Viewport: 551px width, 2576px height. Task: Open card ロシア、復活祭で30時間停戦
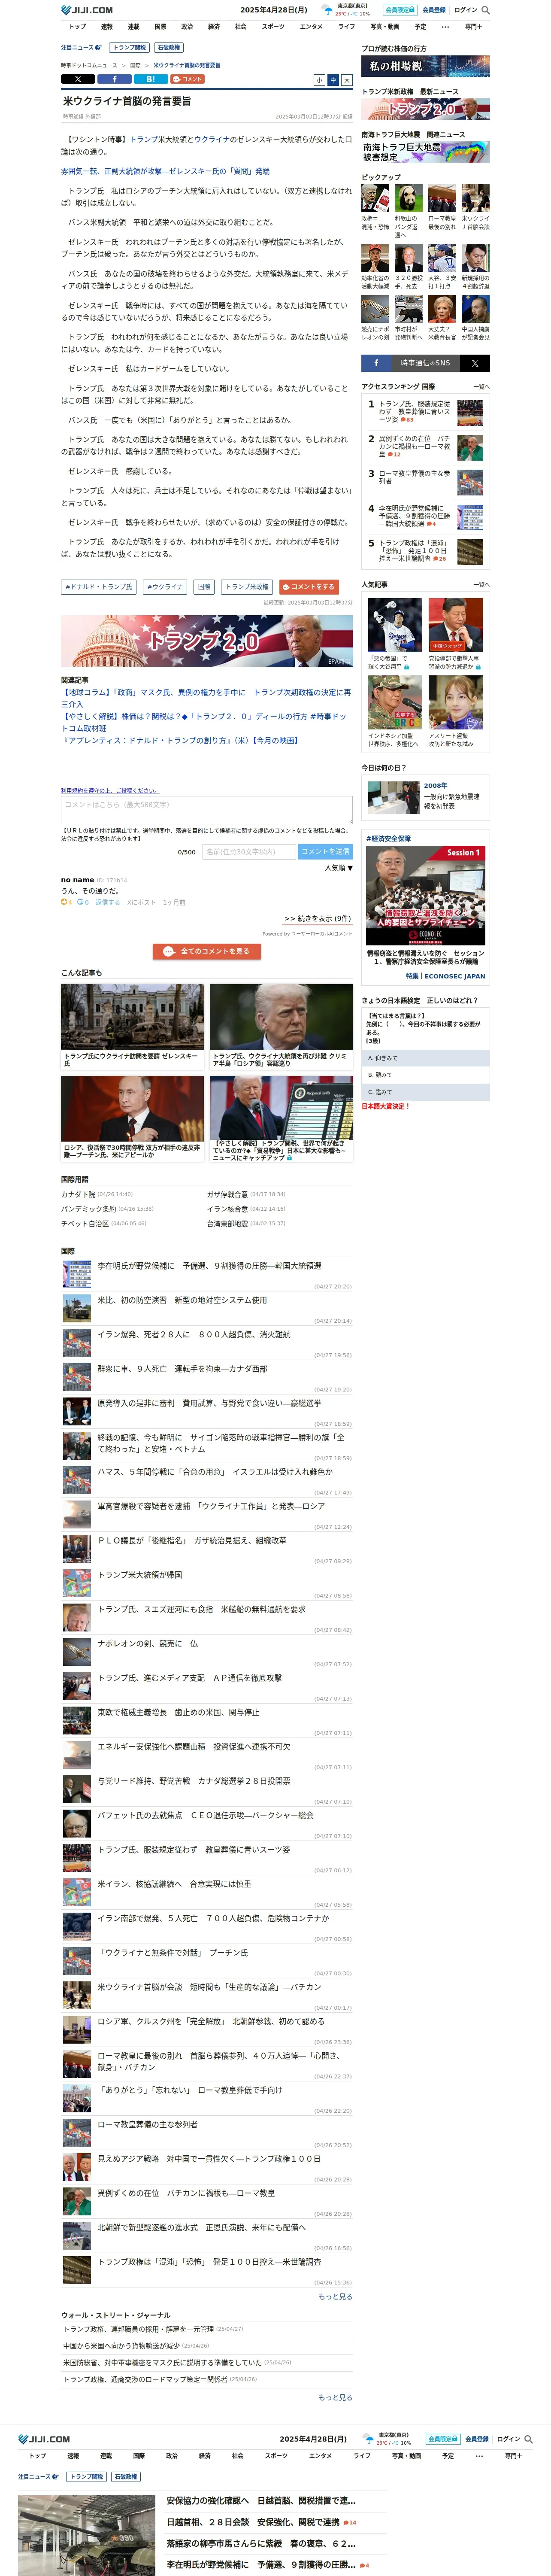(132, 1118)
